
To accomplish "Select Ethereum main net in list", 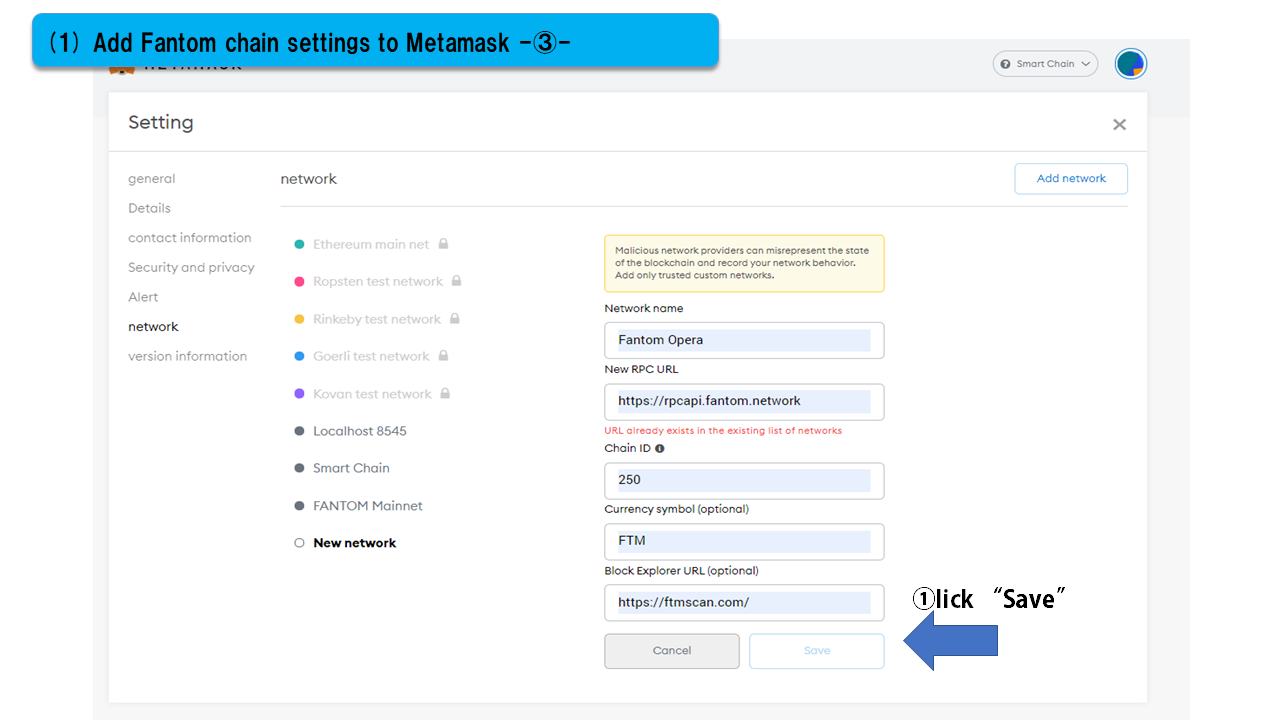I will click(371, 244).
